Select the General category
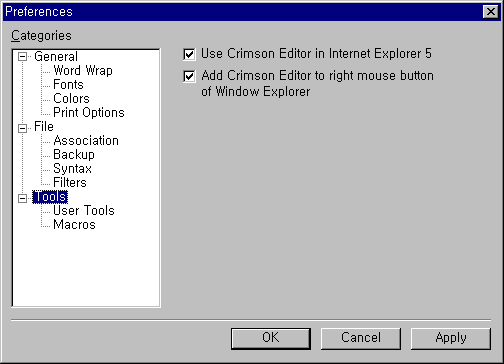The width and height of the screenshot is (504, 364). [x=56, y=57]
